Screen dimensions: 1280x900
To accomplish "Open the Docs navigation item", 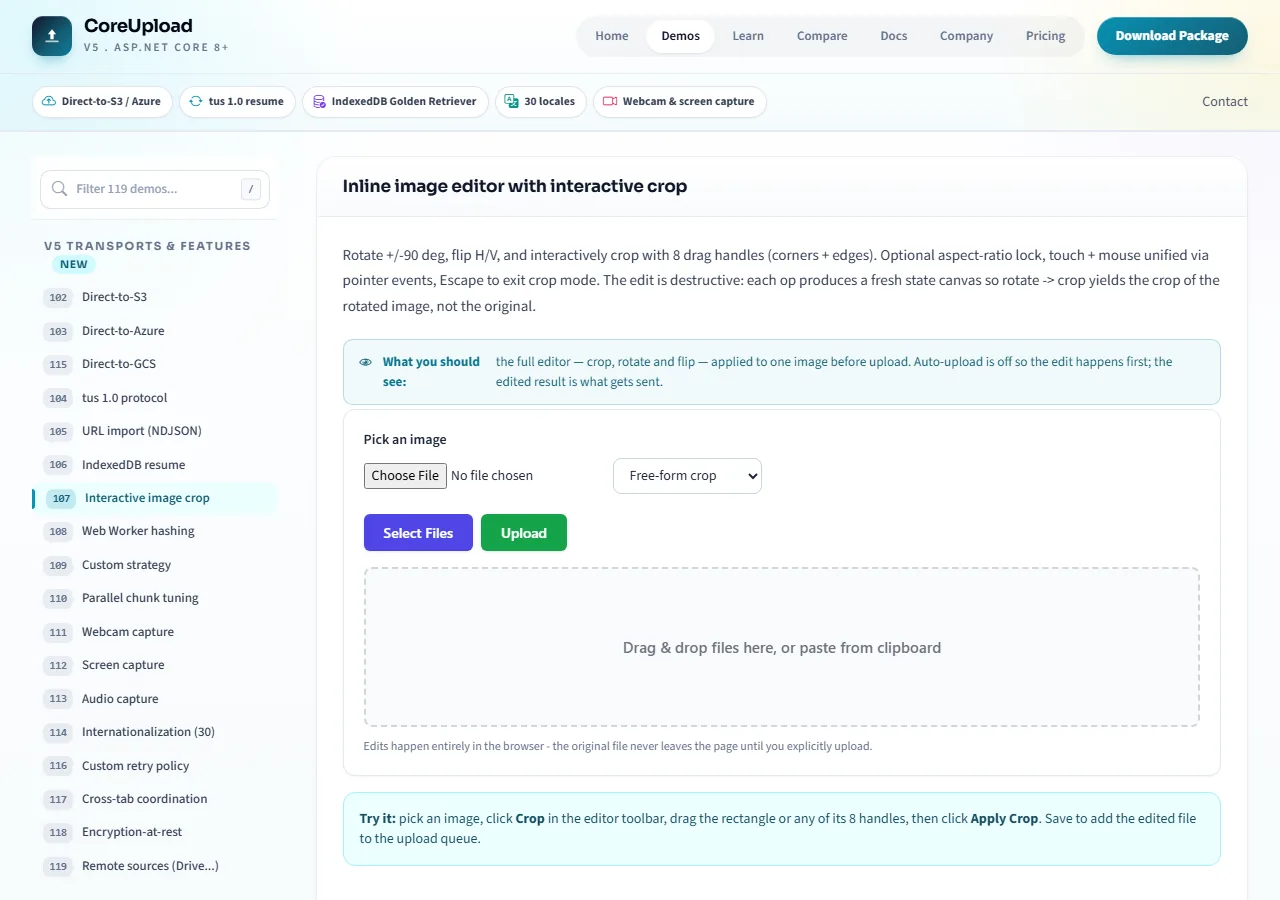I will tap(894, 36).
